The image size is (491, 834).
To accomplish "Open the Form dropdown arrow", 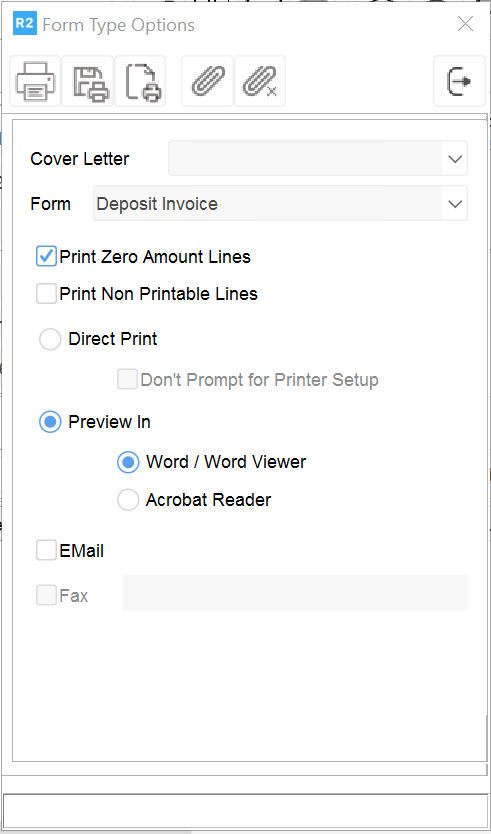I will (x=455, y=204).
